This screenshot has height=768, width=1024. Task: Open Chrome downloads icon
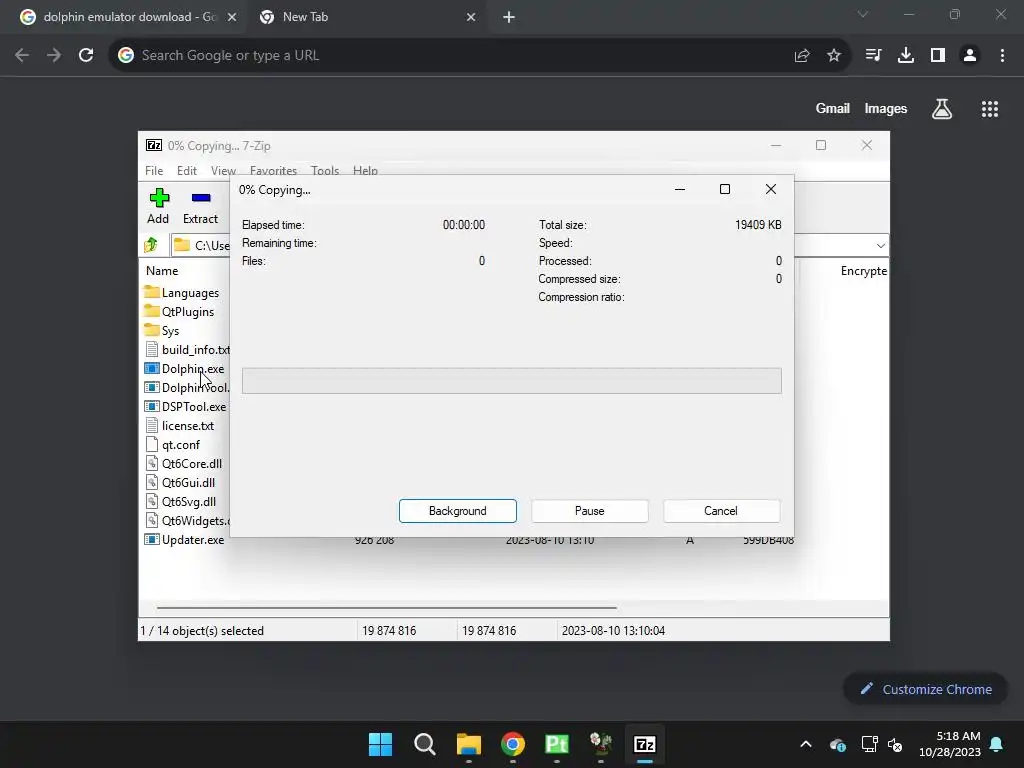905,56
